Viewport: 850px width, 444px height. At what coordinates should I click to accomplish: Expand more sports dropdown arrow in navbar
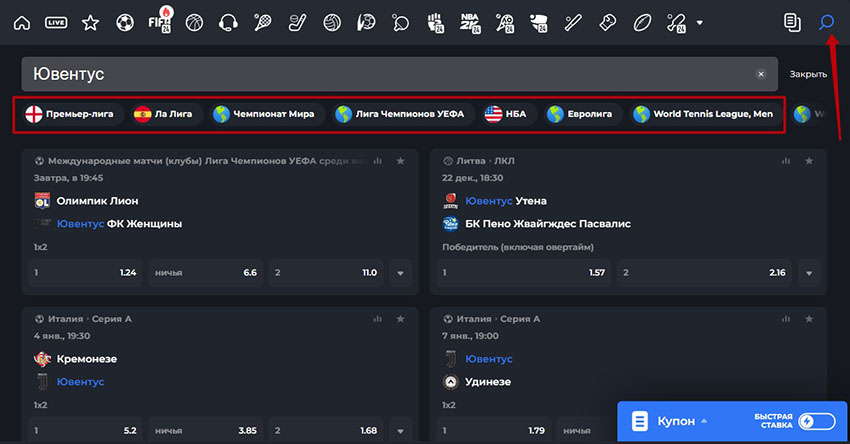tap(699, 23)
